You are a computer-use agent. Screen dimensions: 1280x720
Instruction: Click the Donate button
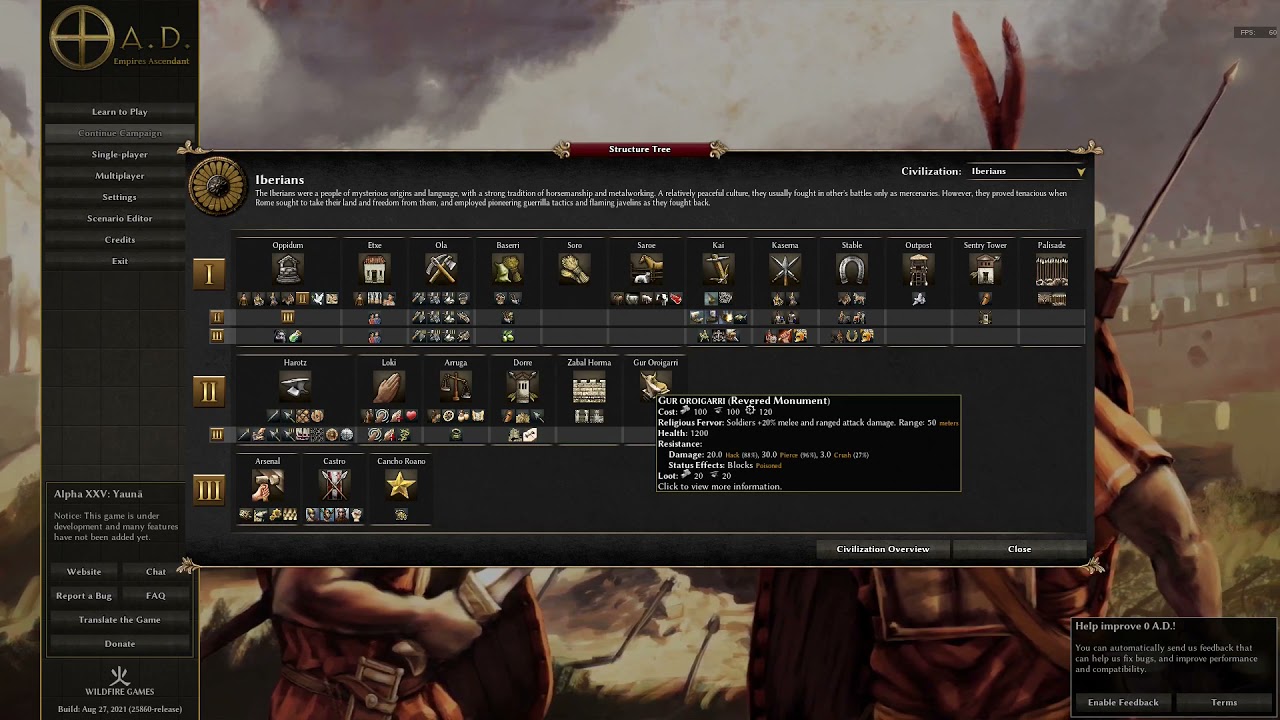click(x=120, y=644)
